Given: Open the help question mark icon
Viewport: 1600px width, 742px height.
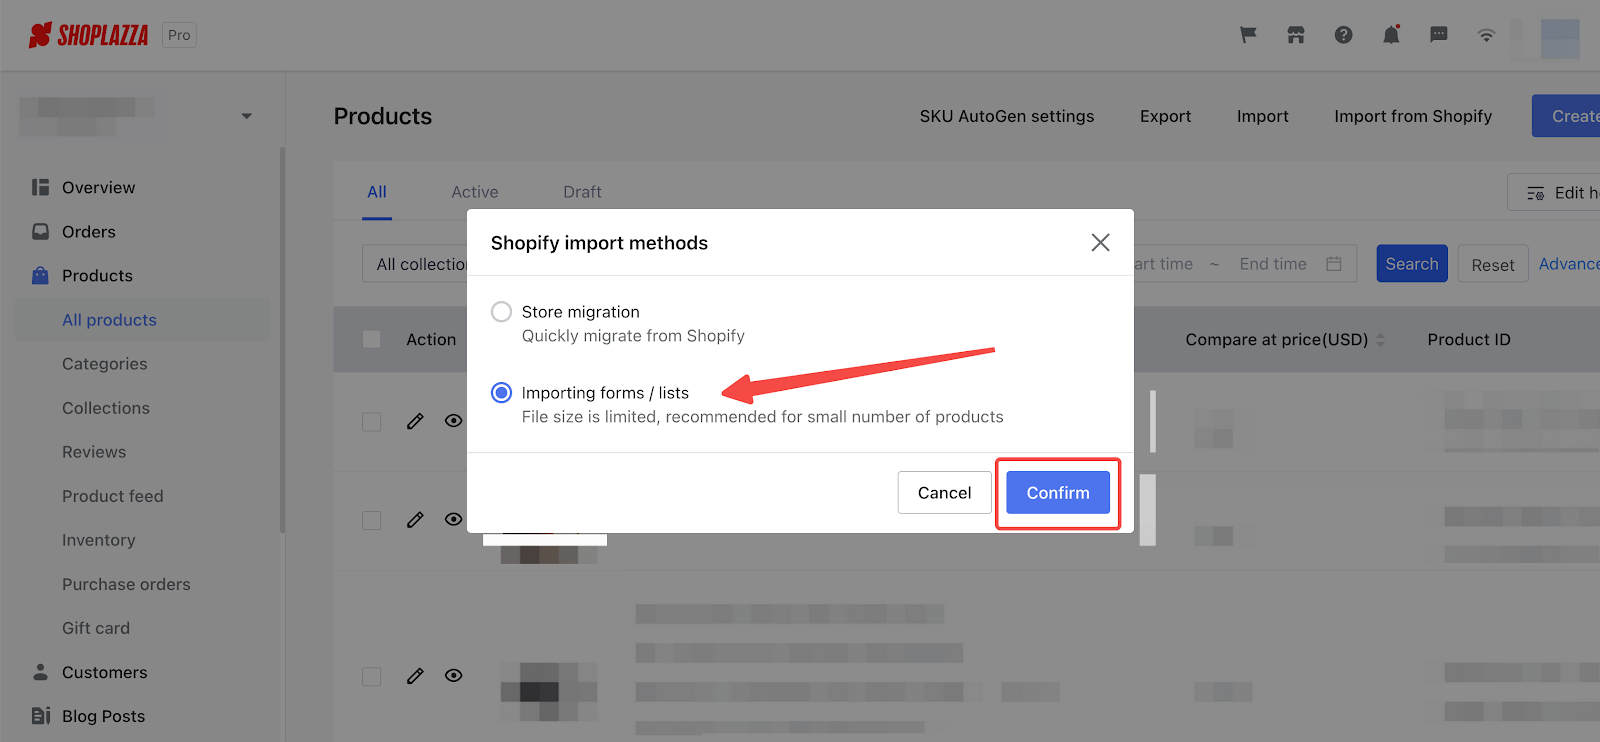Looking at the screenshot, I should [1344, 35].
